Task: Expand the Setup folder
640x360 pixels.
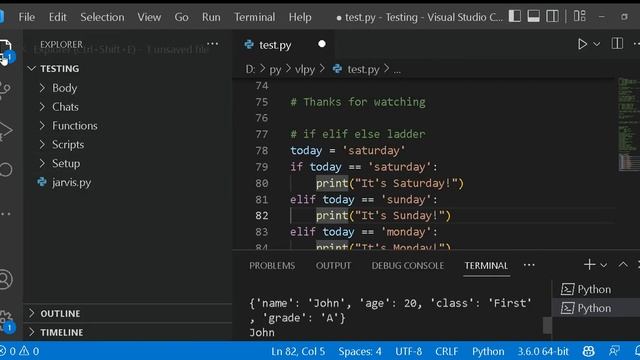Action: pos(128,163)
